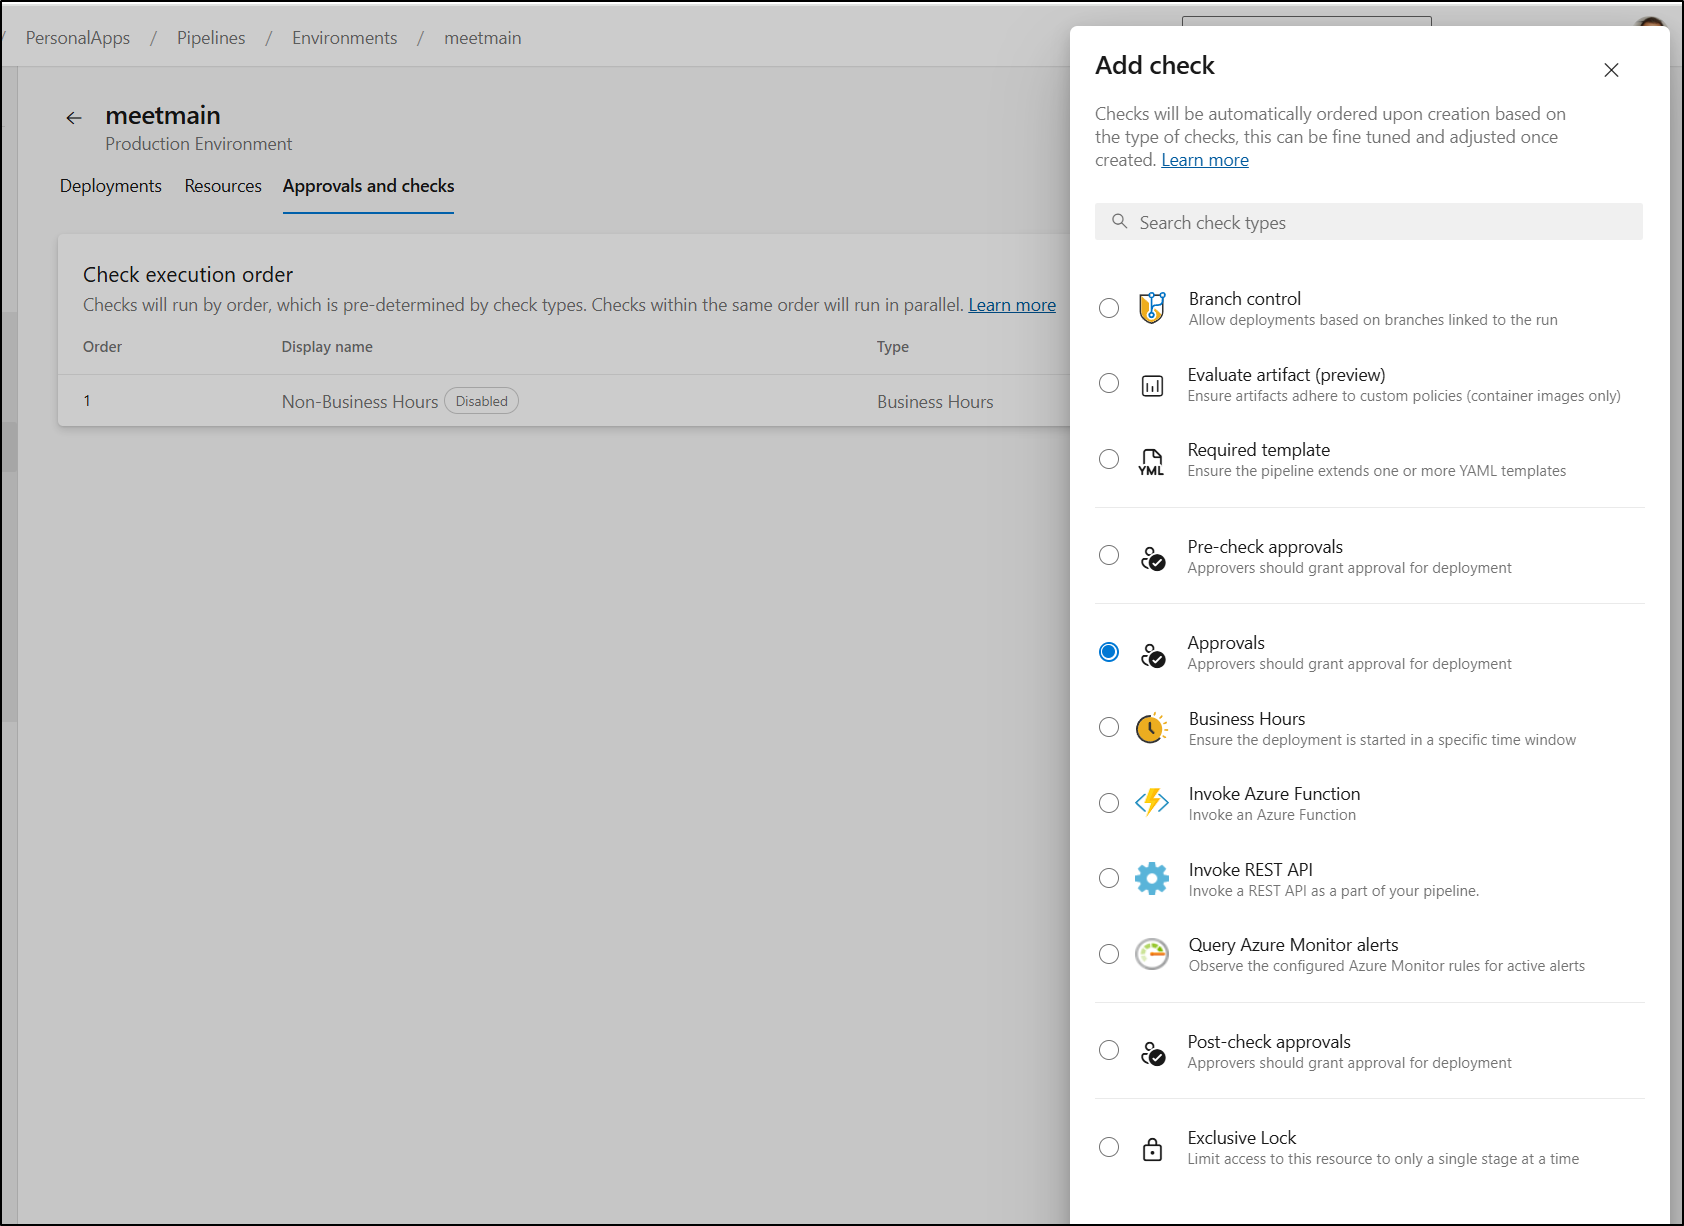Viewport: 1684px width, 1226px height.
Task: Select the Post-check approvals radio button
Action: click(x=1109, y=1050)
